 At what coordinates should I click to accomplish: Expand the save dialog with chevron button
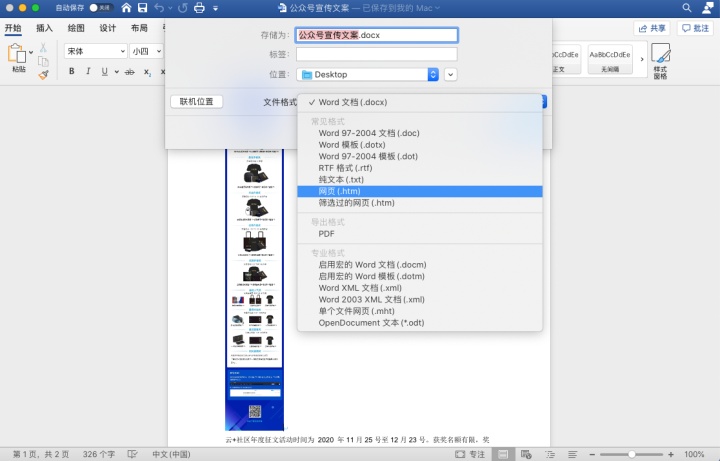450,74
